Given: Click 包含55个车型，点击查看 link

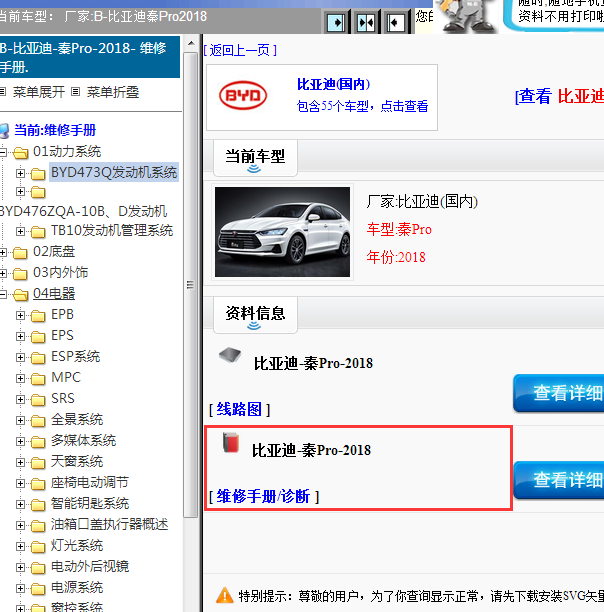Looking at the screenshot, I should (x=362, y=106).
